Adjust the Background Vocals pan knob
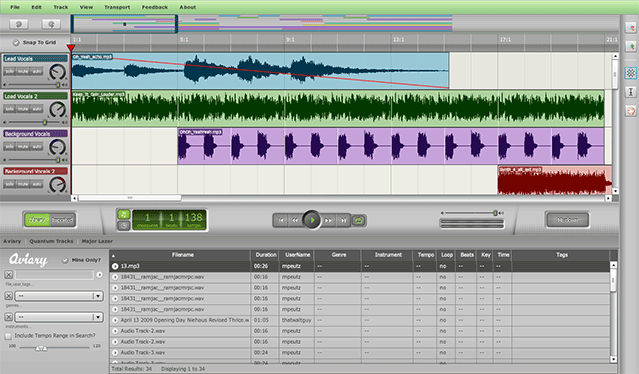 pos(57,147)
